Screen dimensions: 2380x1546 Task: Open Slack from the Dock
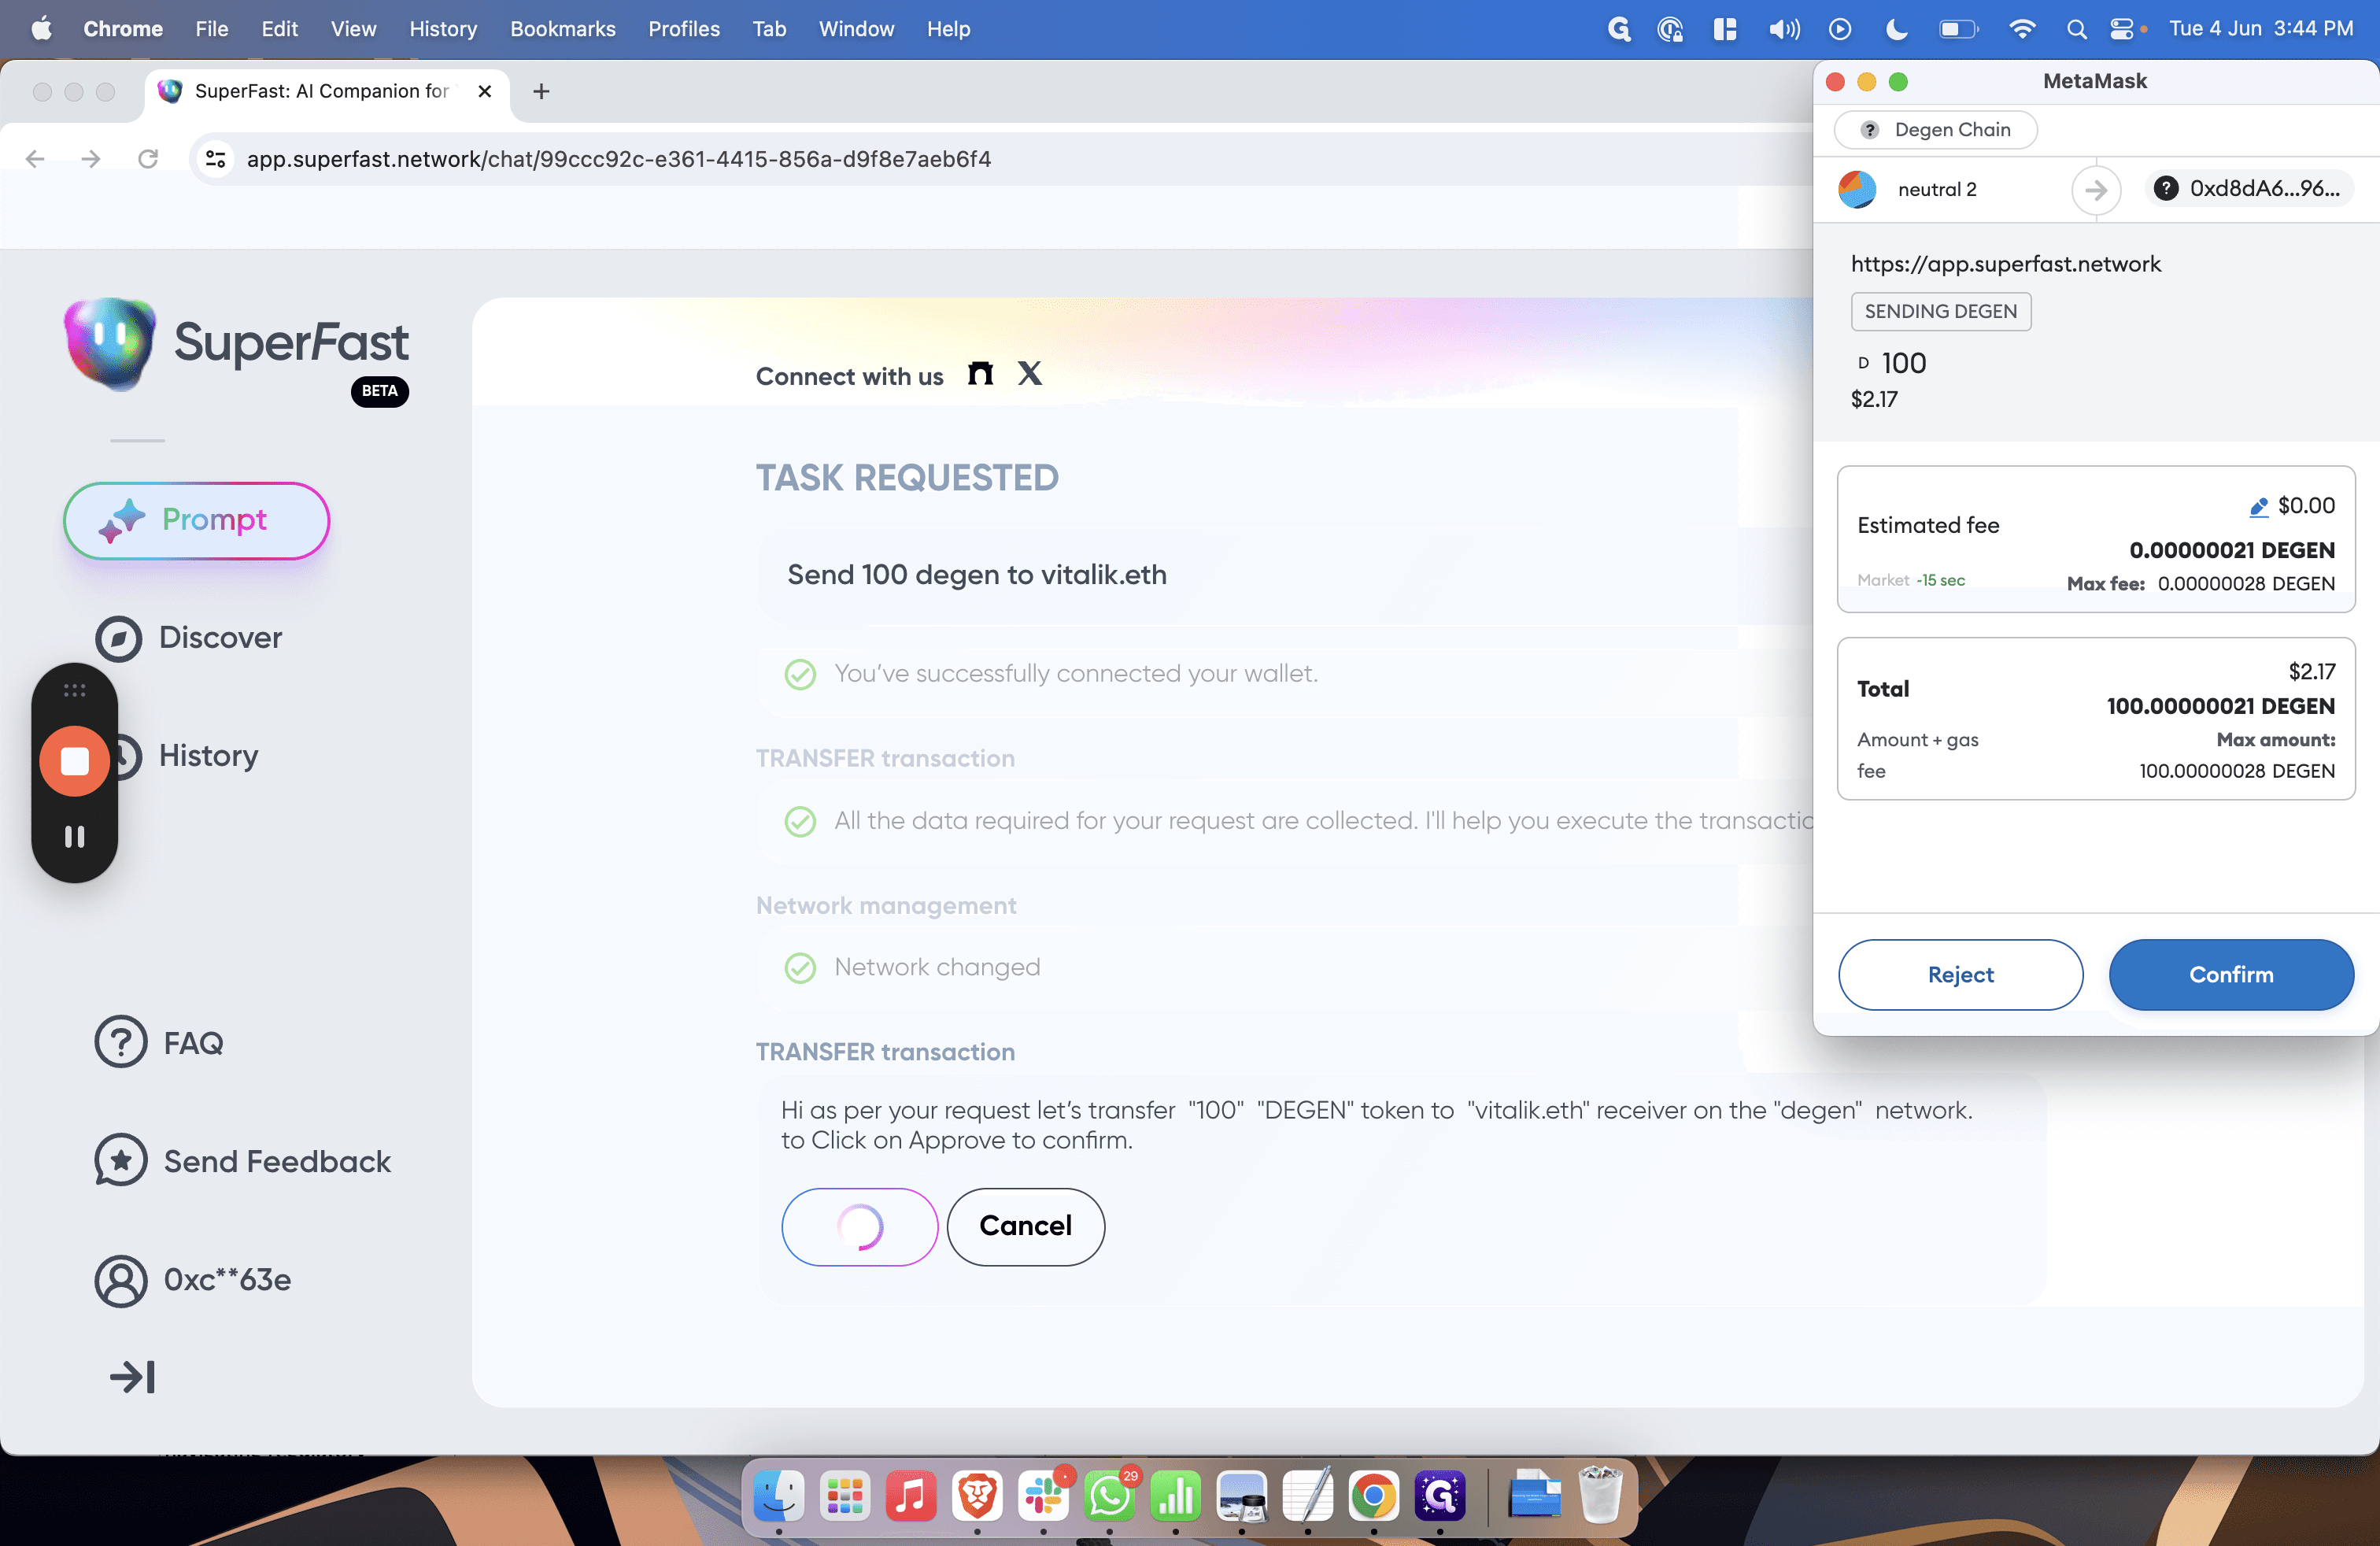tap(1043, 1496)
